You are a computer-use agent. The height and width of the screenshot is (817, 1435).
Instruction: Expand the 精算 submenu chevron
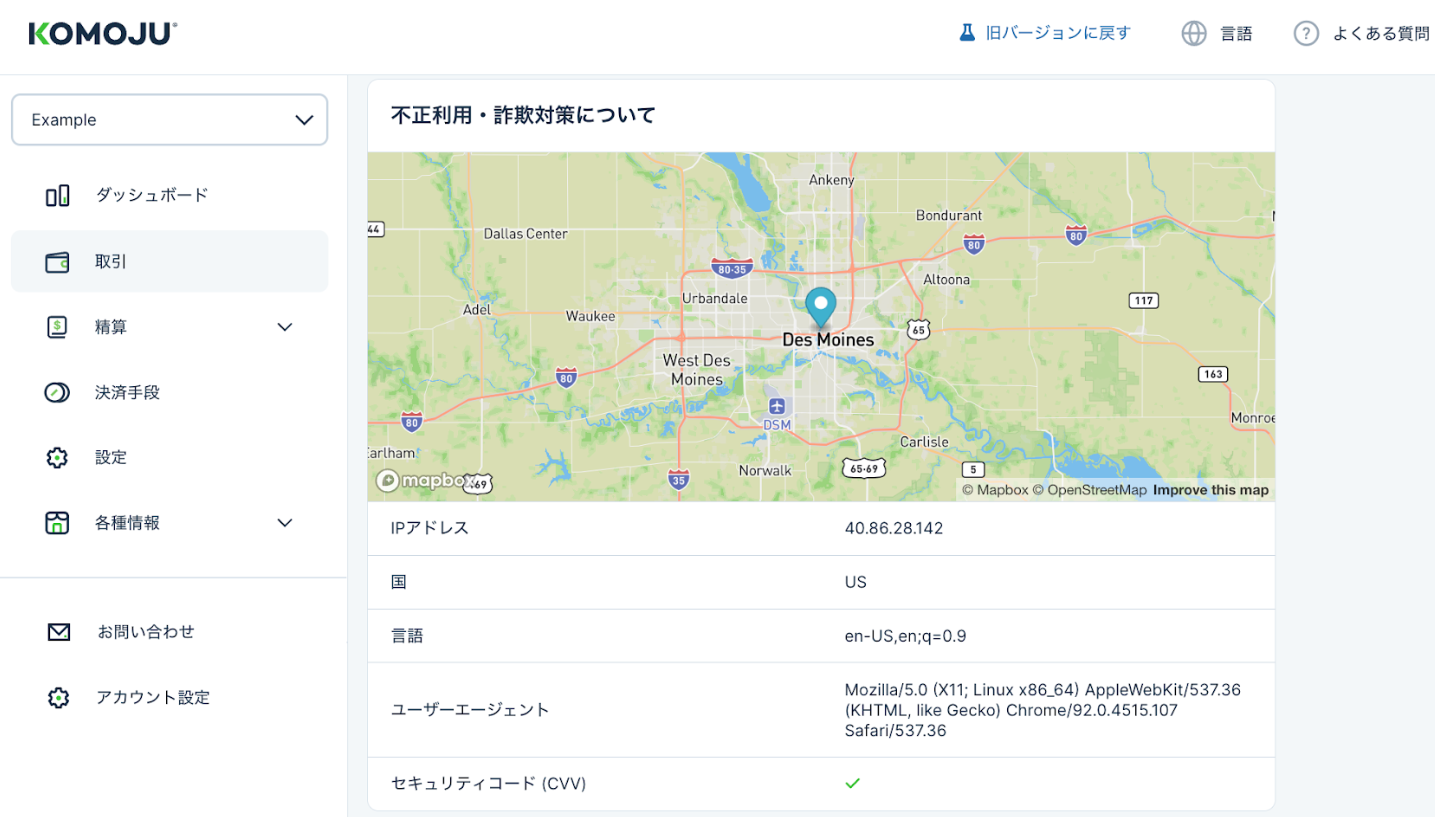[285, 327]
